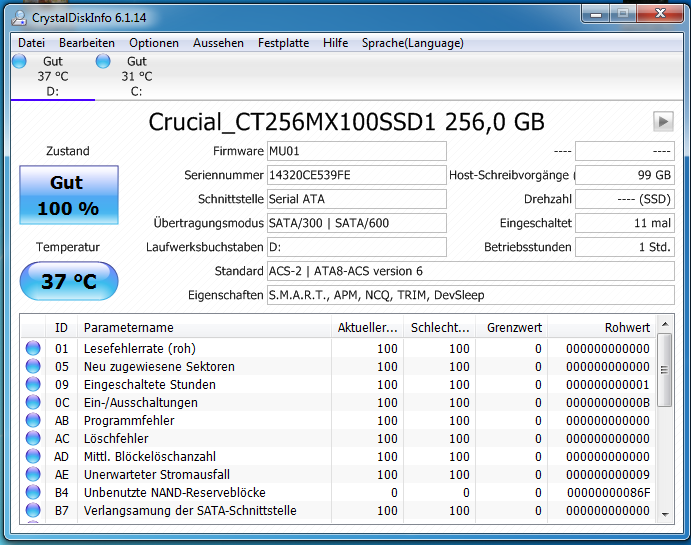Click raw value 00000000000B
Image resolution: width=691 pixels, height=545 pixels.
click(608, 403)
